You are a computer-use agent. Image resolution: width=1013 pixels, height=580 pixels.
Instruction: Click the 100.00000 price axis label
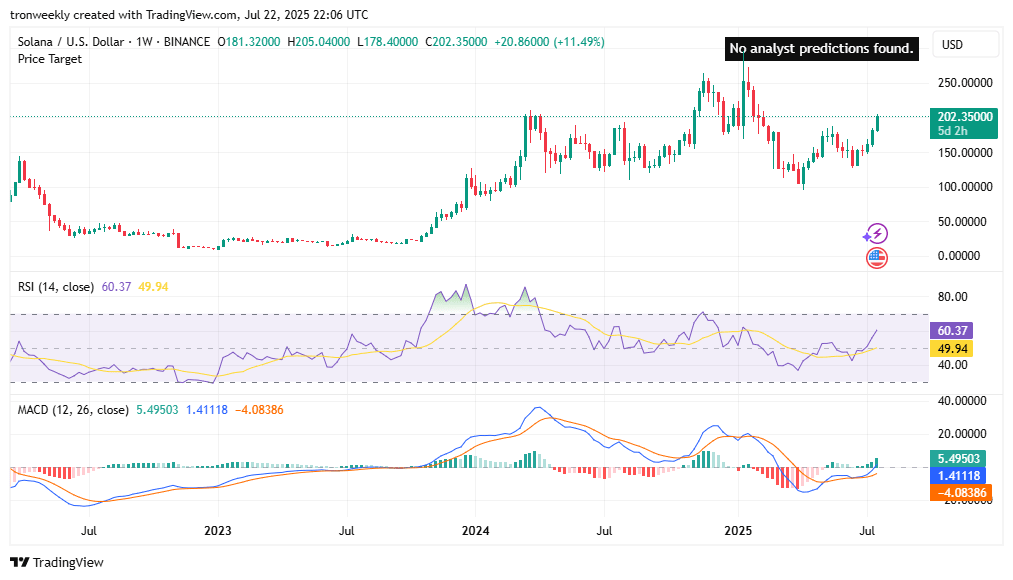pos(965,187)
